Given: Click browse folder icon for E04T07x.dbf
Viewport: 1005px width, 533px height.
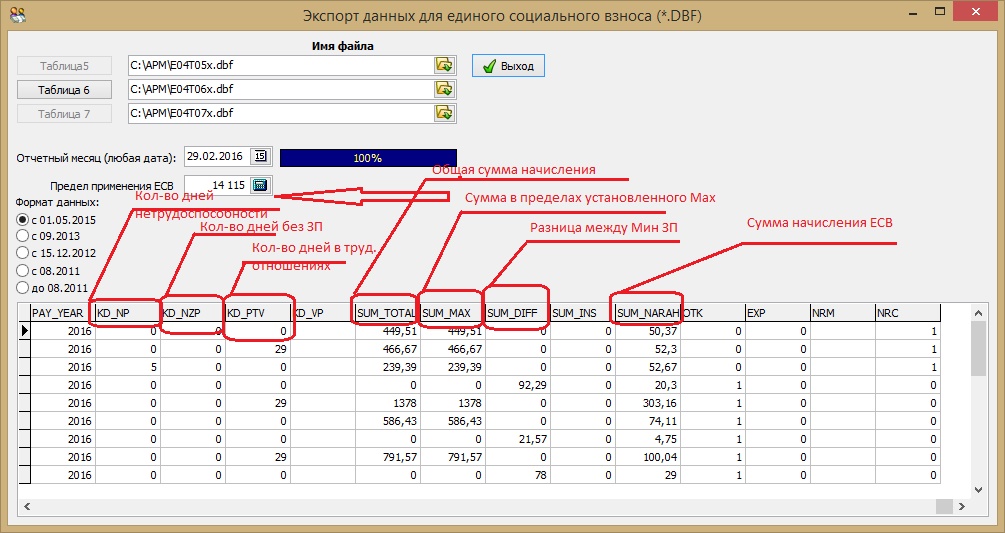Looking at the screenshot, I should coord(444,113).
